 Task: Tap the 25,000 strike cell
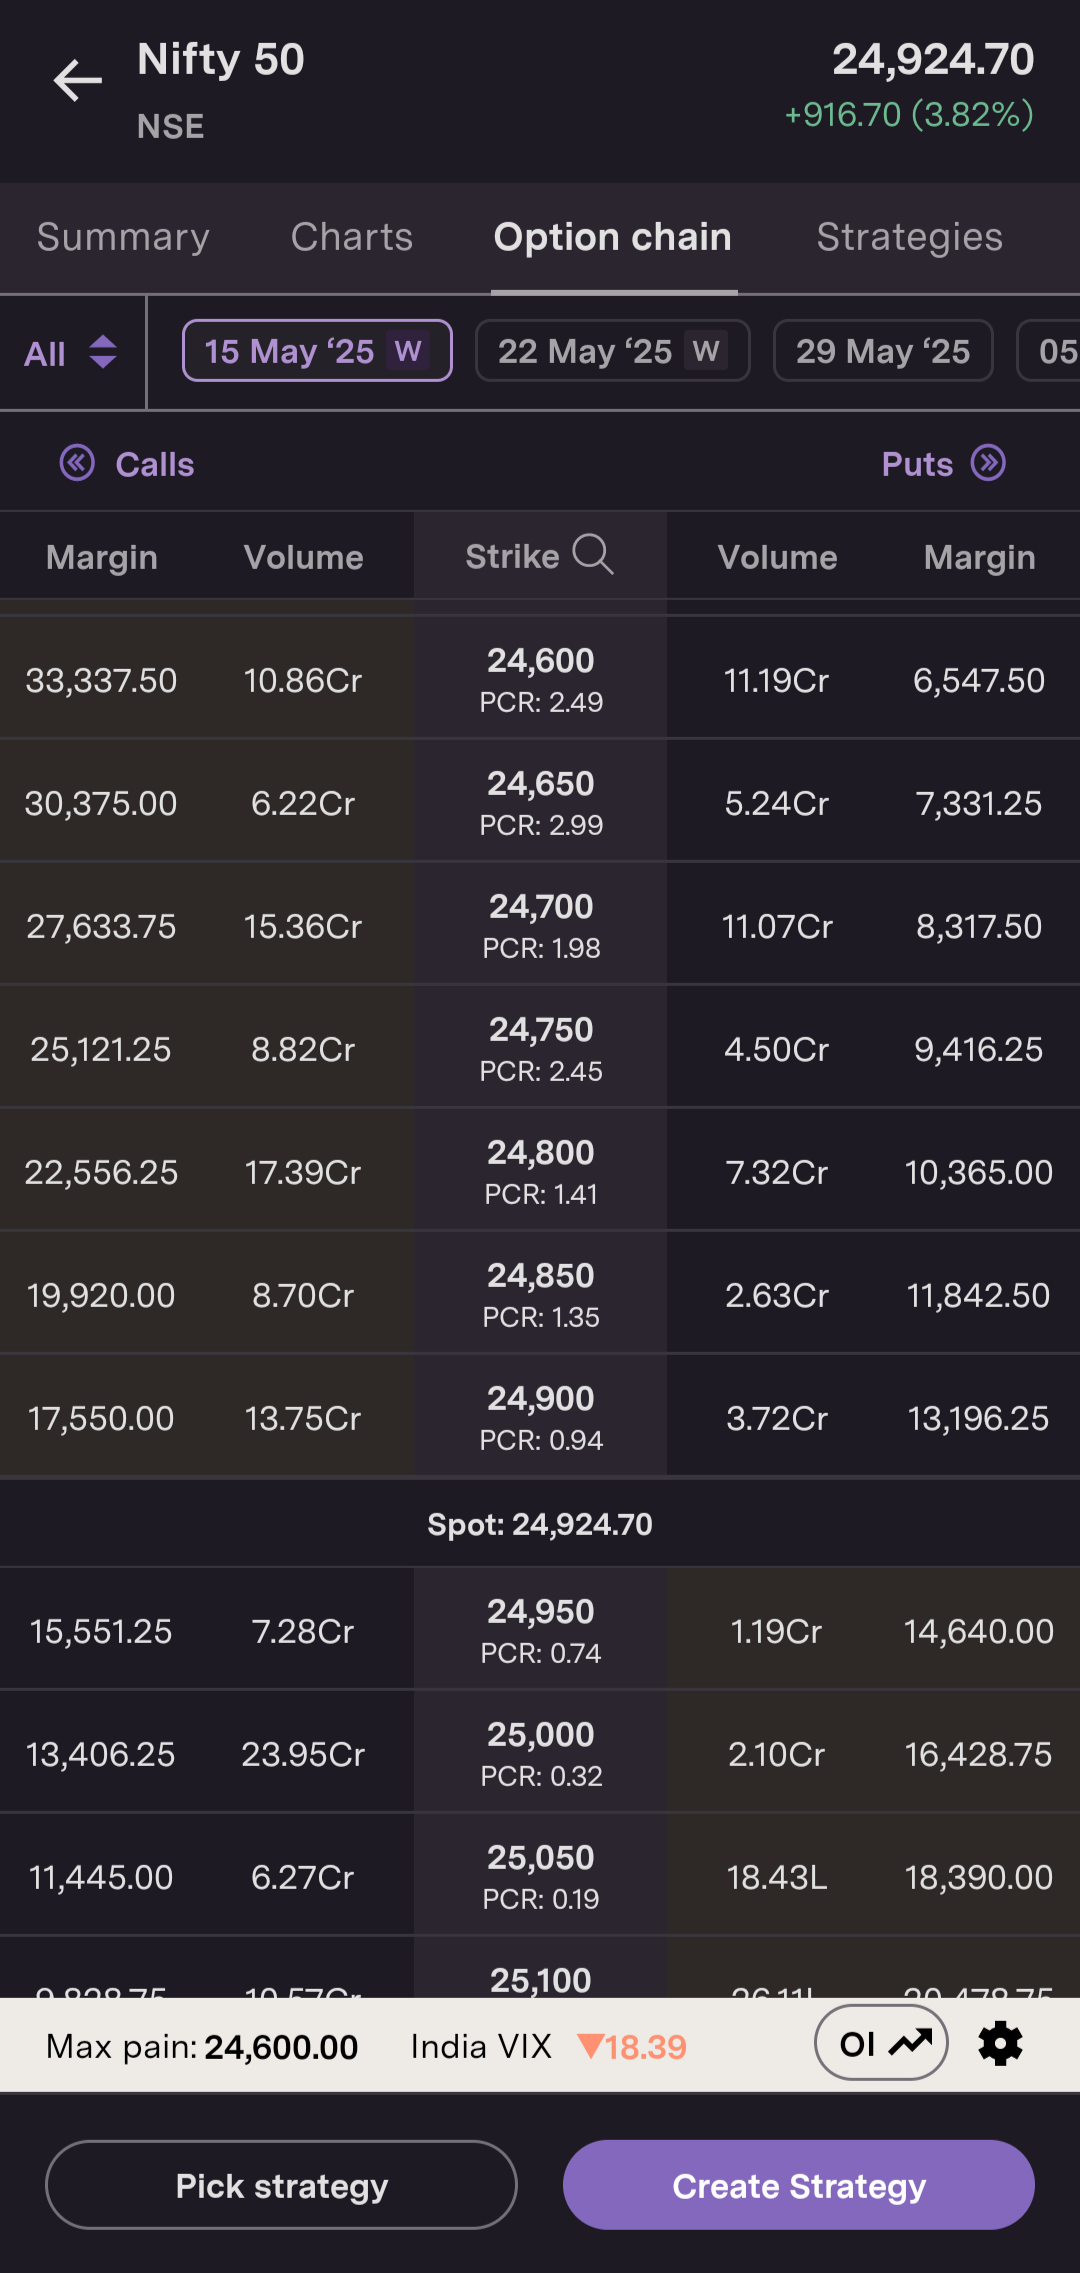540,1753
